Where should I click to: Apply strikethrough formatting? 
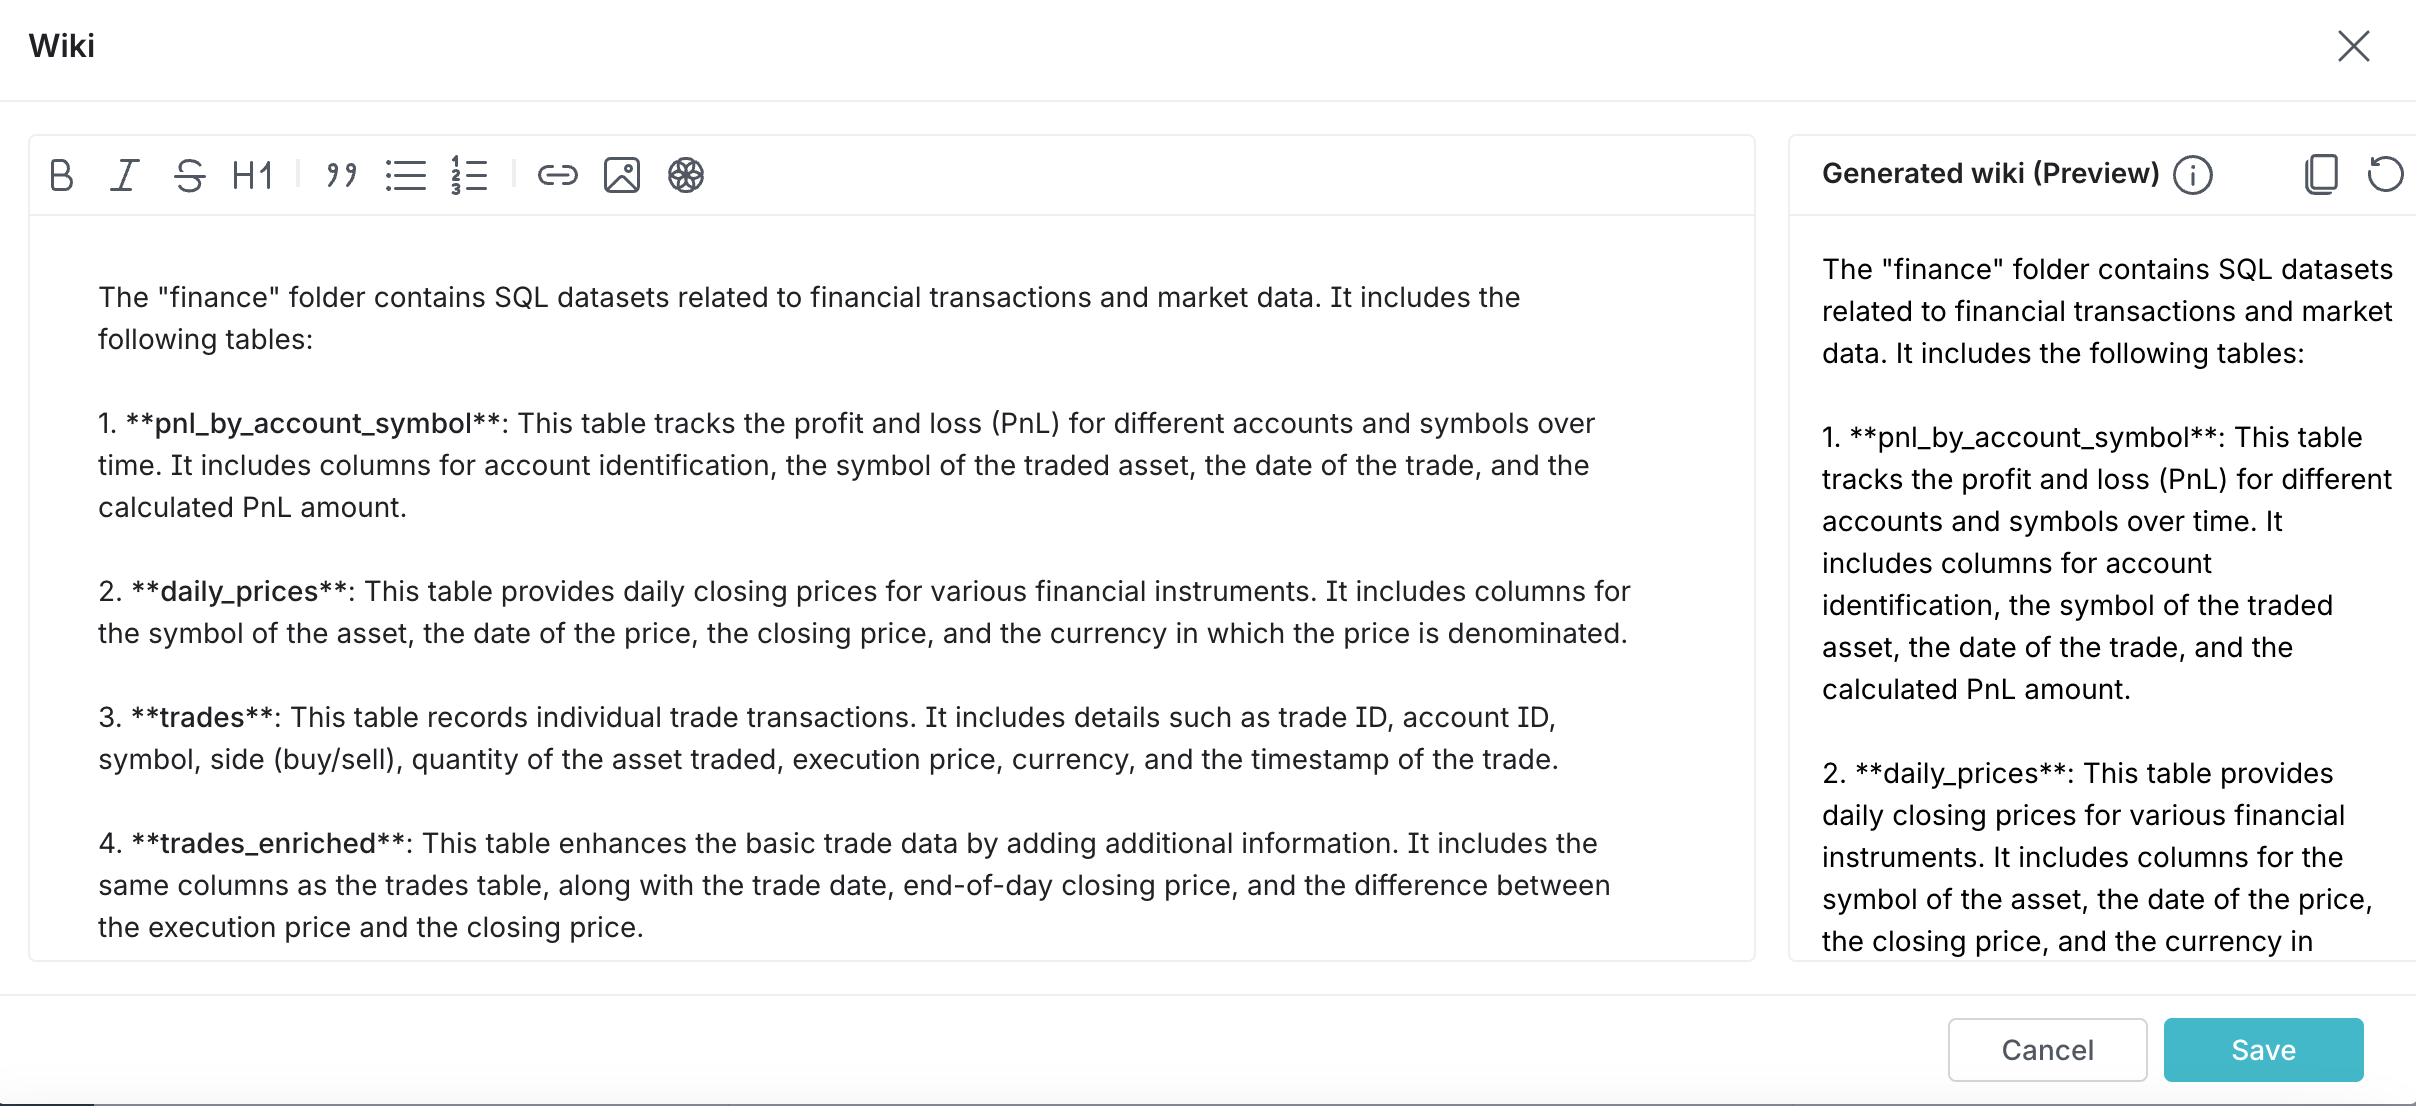pos(189,175)
